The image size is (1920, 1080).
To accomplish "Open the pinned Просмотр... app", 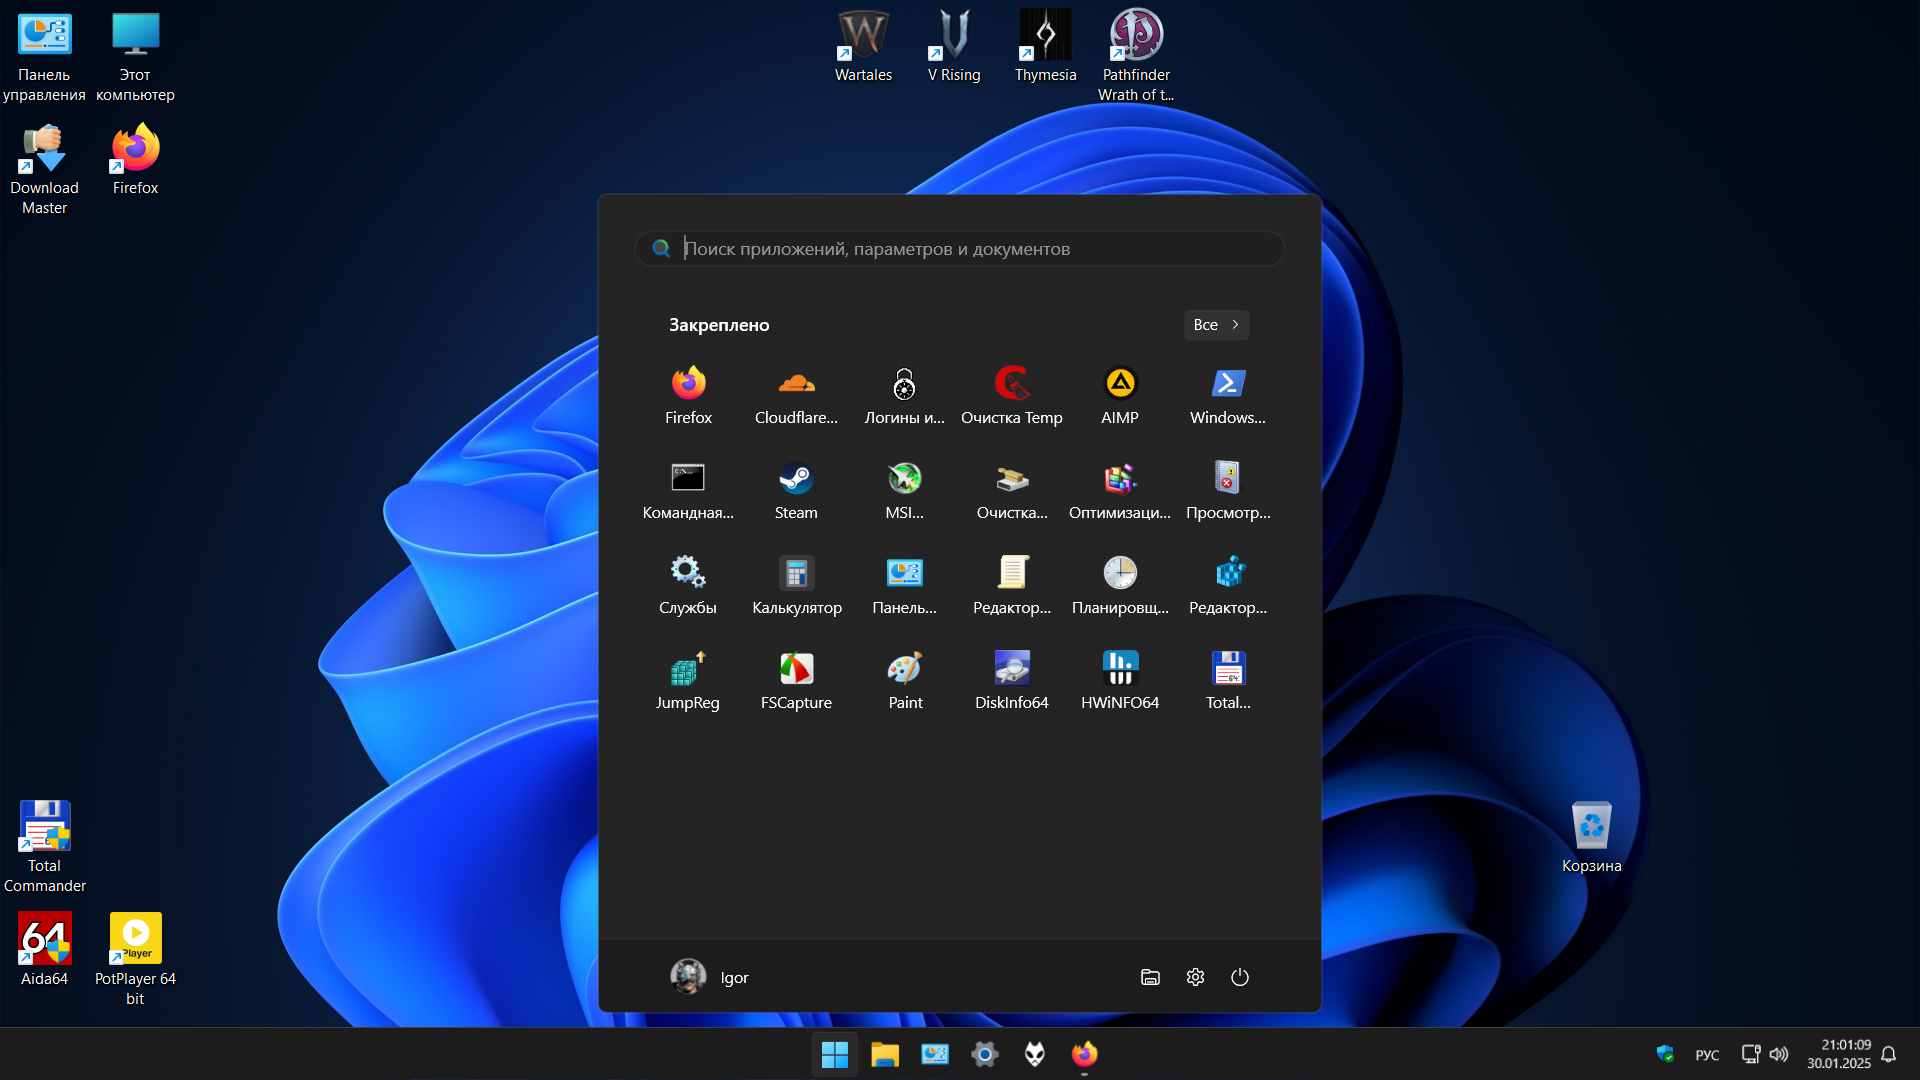I will click(x=1228, y=491).
